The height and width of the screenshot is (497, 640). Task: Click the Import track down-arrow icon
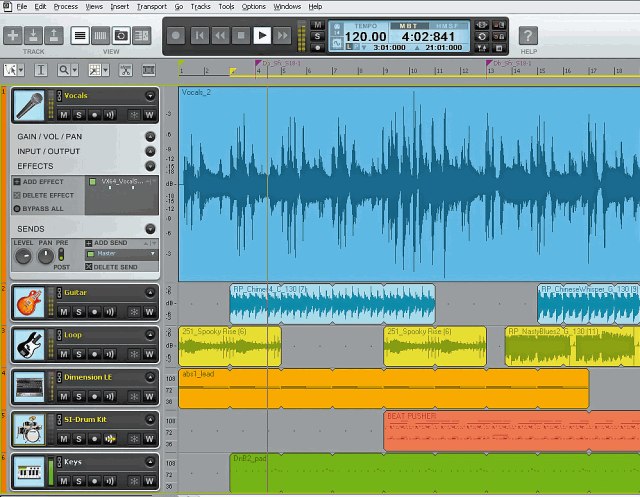(x=33, y=36)
